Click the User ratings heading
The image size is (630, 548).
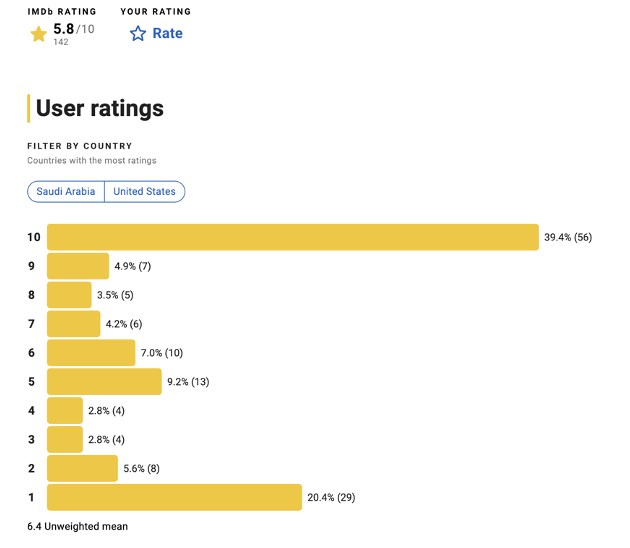[x=100, y=108]
